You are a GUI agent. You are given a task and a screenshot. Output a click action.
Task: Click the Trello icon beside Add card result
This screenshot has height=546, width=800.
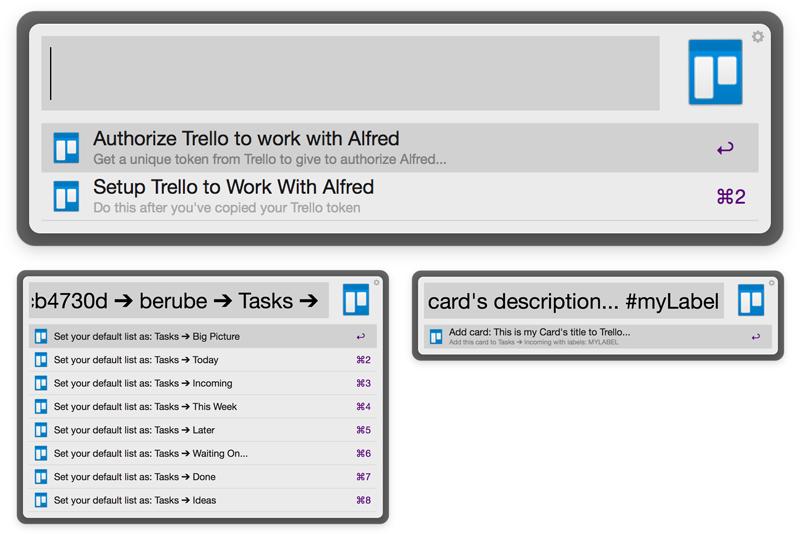(436, 337)
